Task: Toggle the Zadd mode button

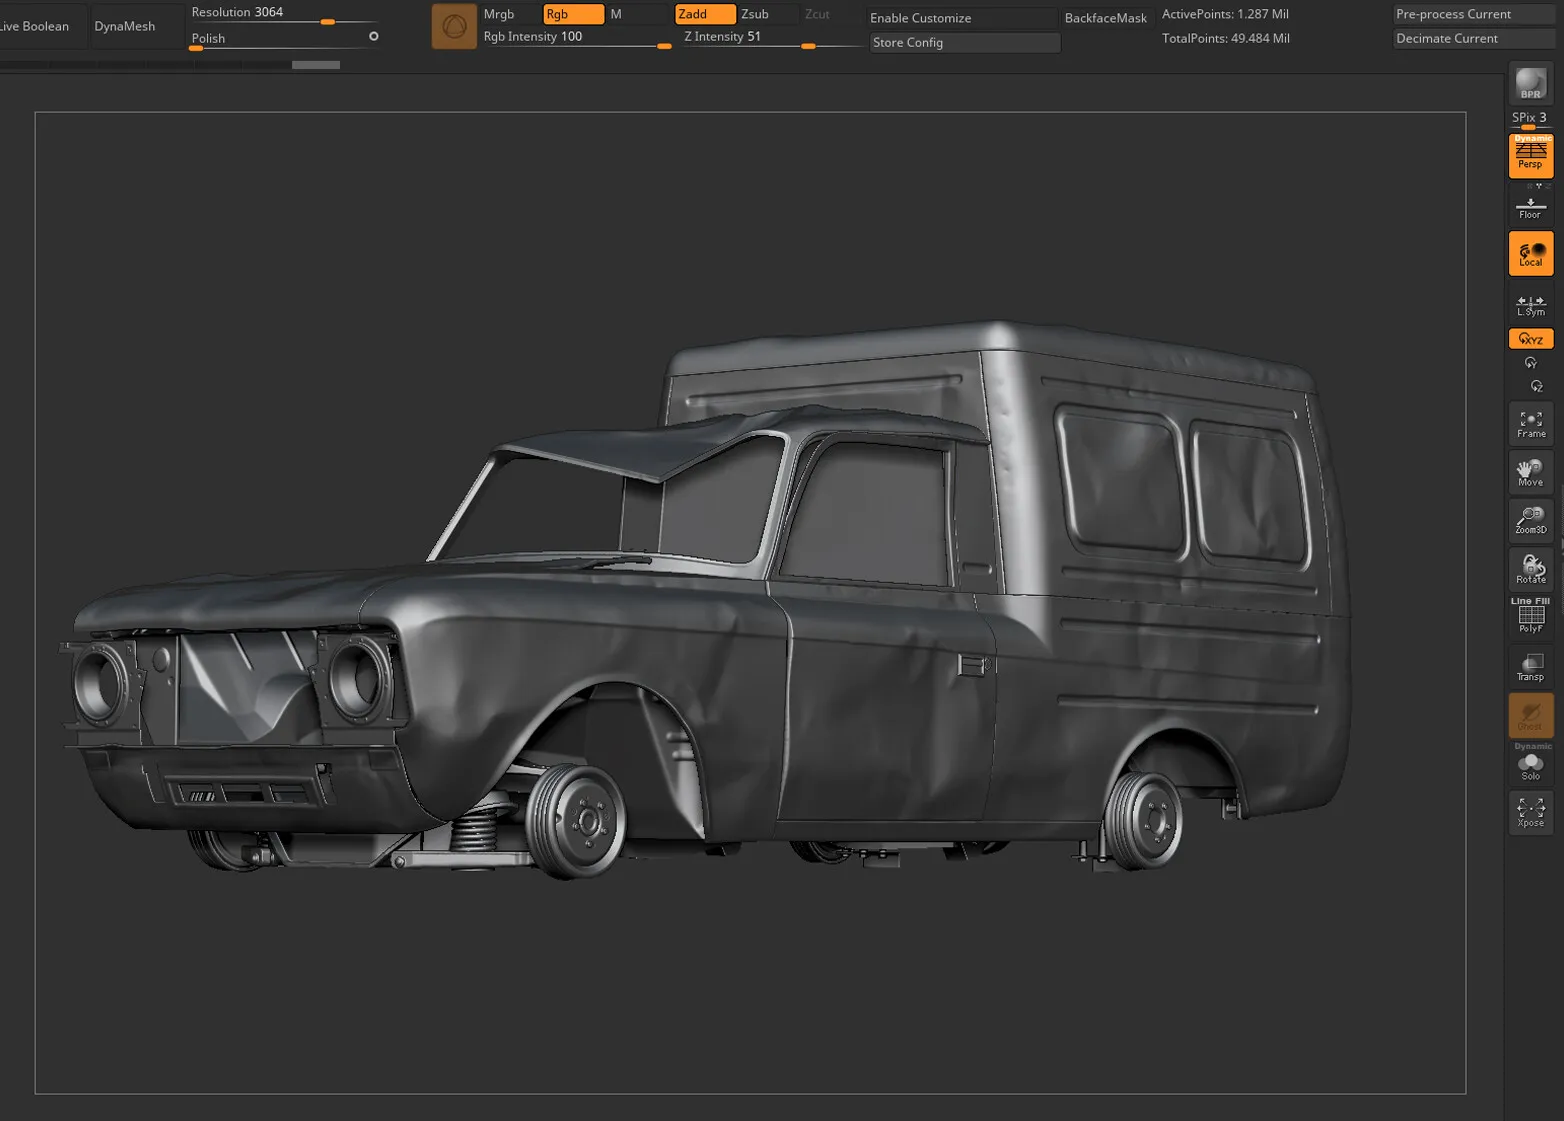Action: click(x=704, y=14)
